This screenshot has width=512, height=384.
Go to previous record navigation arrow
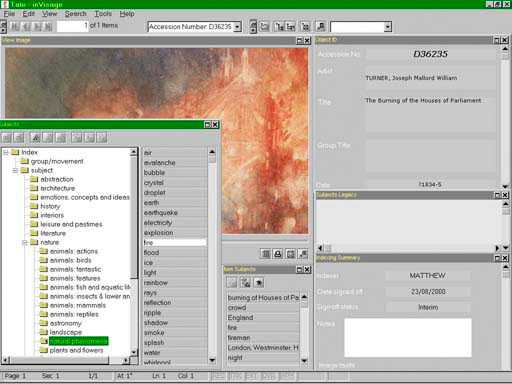[x=27, y=26]
